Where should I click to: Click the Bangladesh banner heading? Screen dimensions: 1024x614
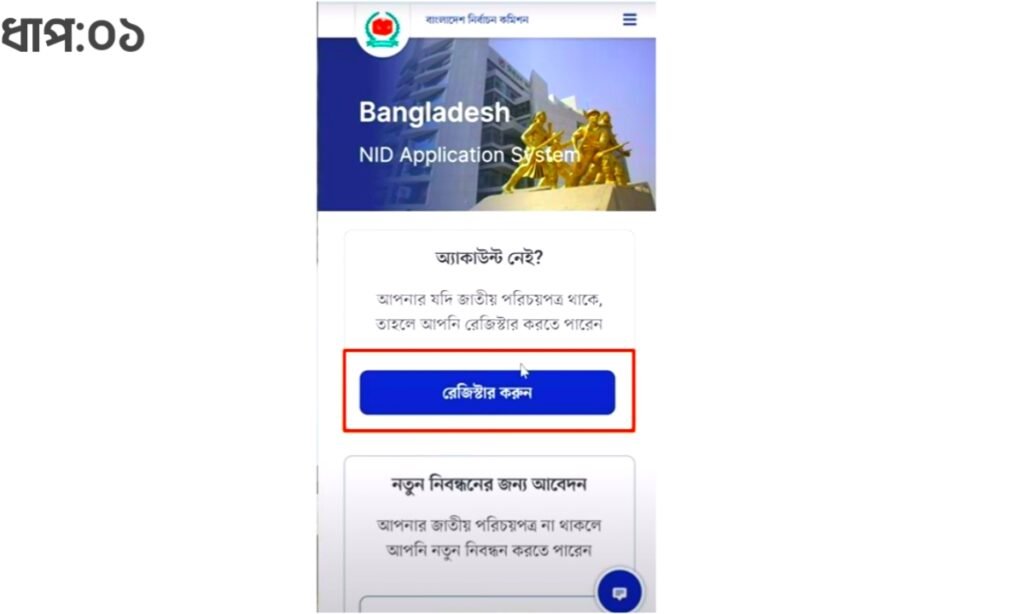coord(434,112)
